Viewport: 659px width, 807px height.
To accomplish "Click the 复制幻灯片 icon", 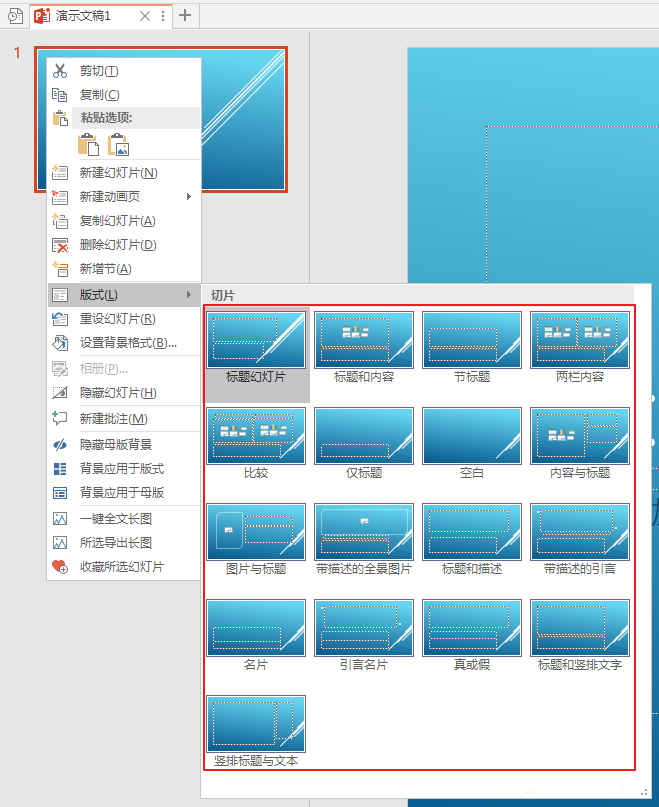I will click(60, 221).
